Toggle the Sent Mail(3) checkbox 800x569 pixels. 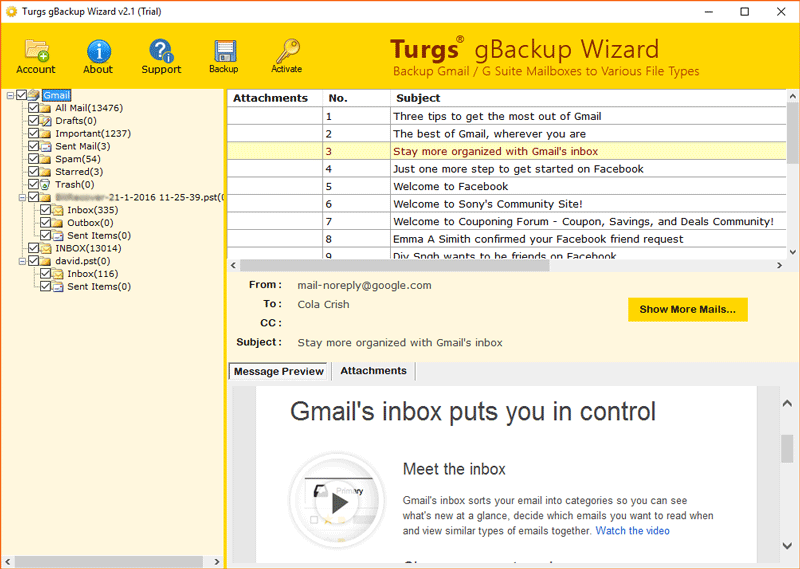34,146
